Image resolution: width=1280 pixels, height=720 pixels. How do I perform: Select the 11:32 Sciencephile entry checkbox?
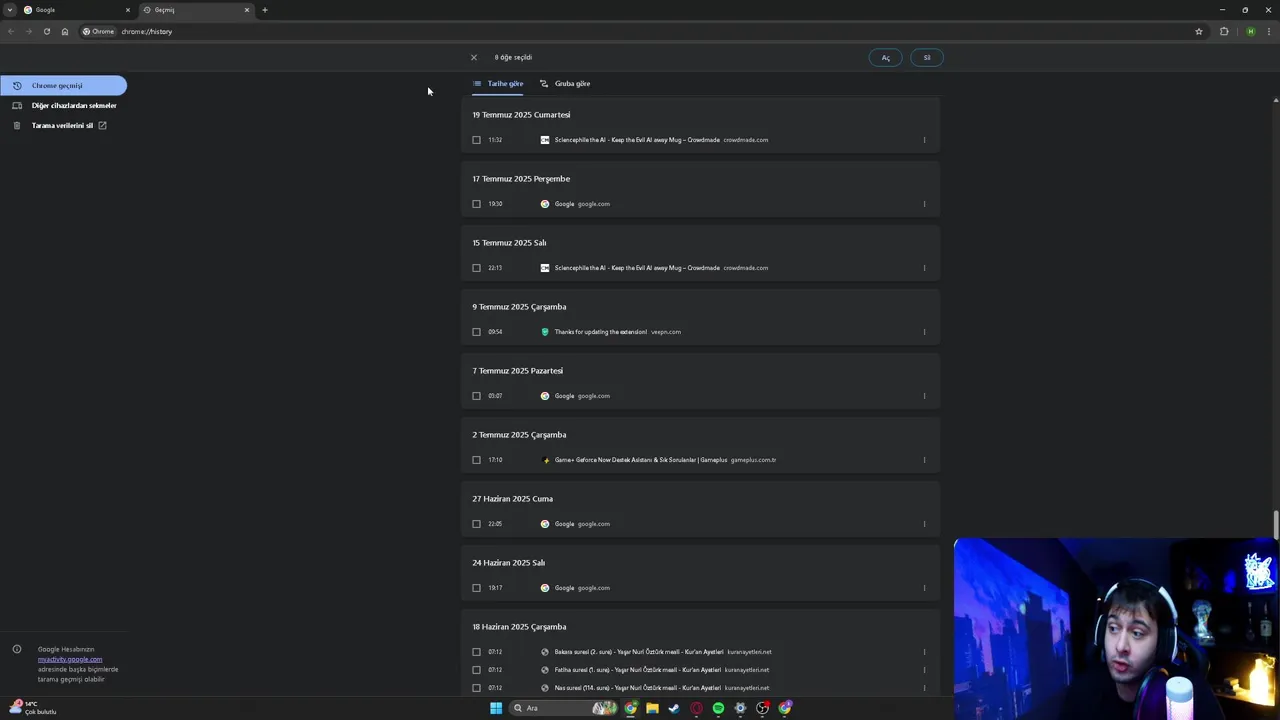pos(476,140)
